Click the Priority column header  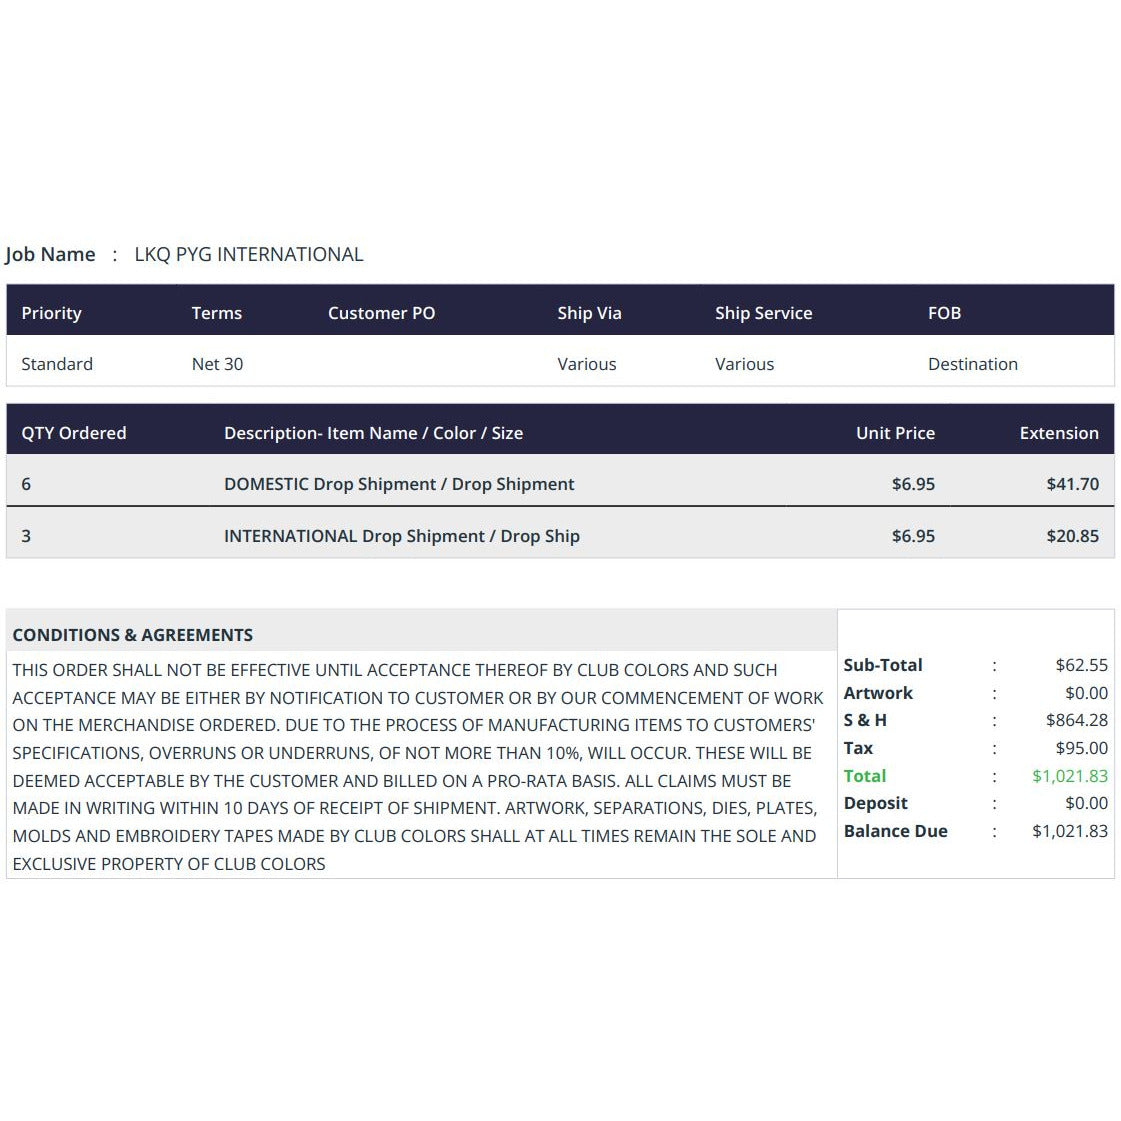51,313
